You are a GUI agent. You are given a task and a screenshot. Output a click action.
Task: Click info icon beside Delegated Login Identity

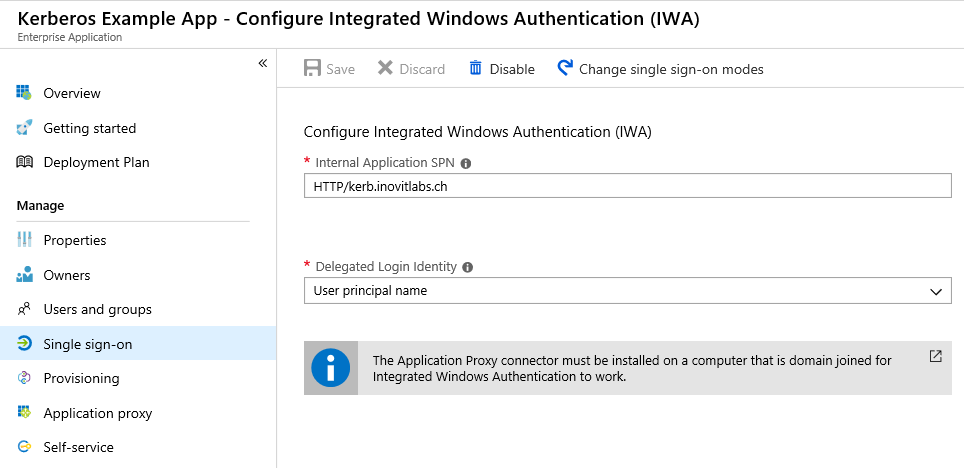[x=467, y=268]
